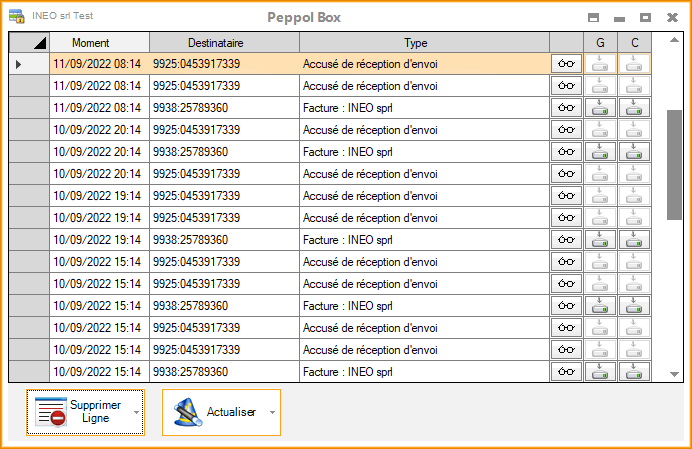Screen dimensions: 692x449
Task: Click the G column download icon on the 11/09/2022 08:14 Facture row
Action: (600, 108)
